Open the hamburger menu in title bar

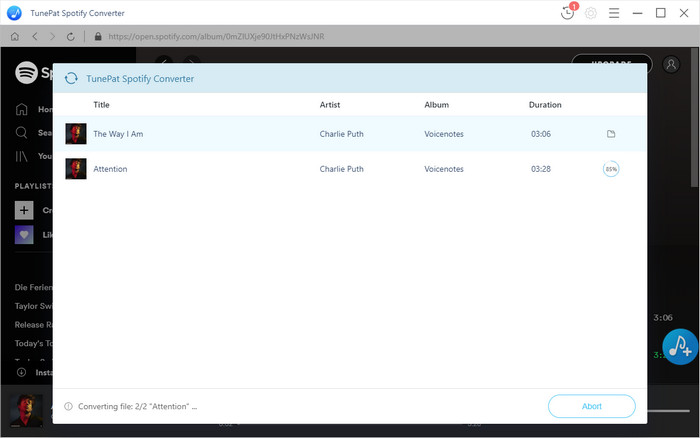click(x=614, y=13)
